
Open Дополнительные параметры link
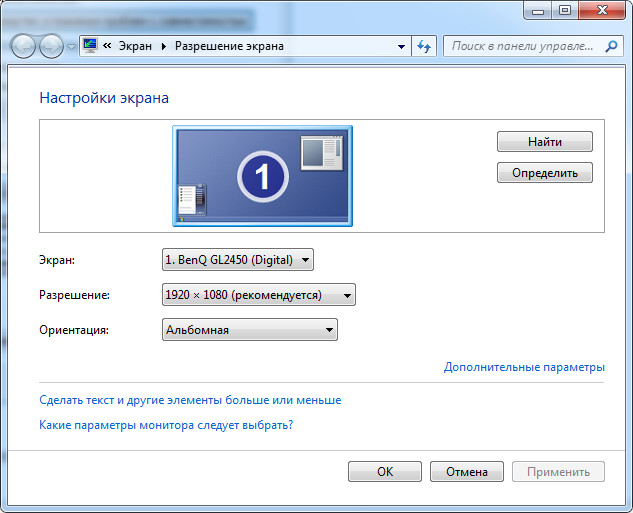[524, 367]
